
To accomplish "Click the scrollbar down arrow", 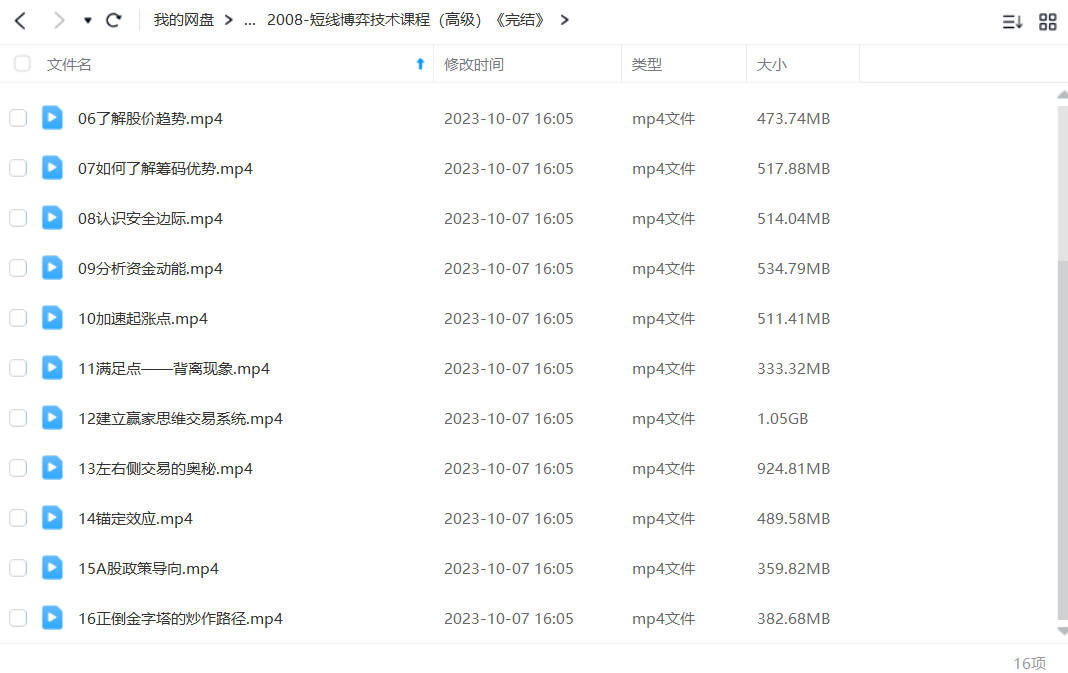I will pos(1063,631).
